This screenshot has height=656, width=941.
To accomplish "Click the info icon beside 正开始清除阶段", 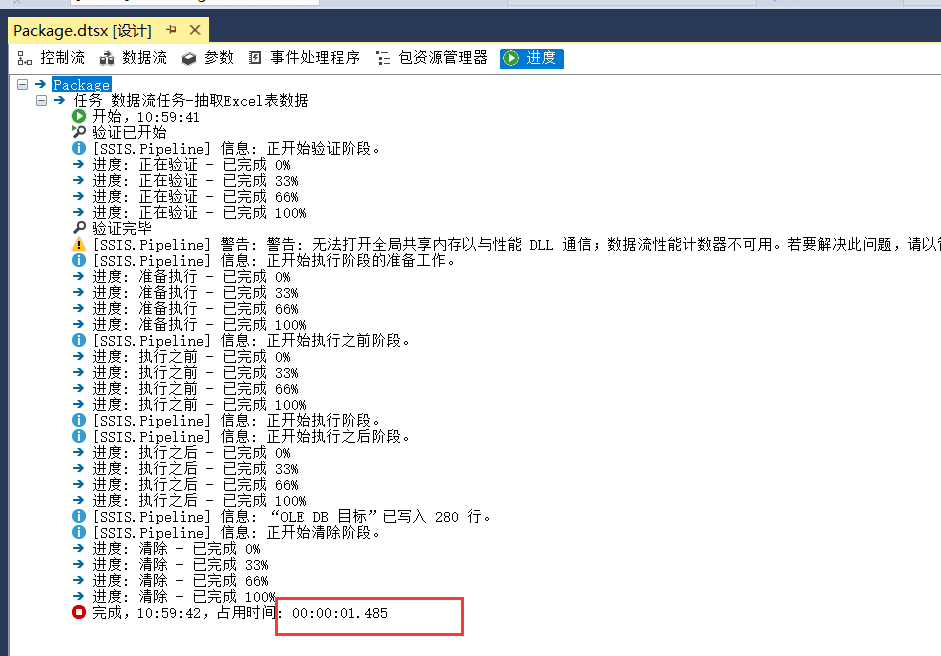I will click(x=79, y=532).
